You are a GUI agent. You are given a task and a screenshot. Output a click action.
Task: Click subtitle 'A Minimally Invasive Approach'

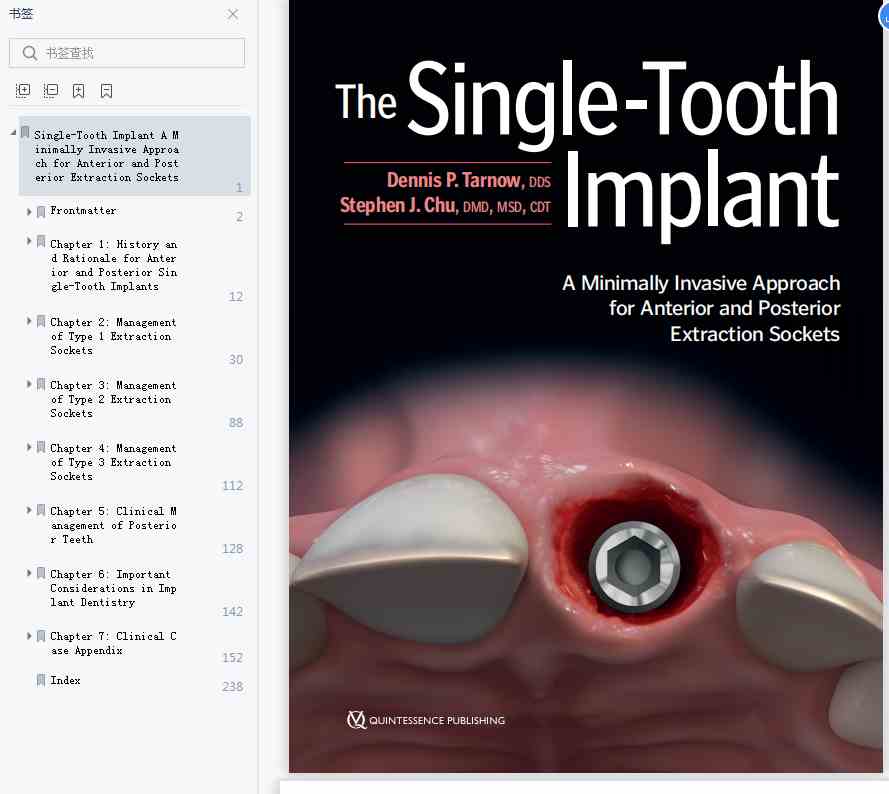701,282
